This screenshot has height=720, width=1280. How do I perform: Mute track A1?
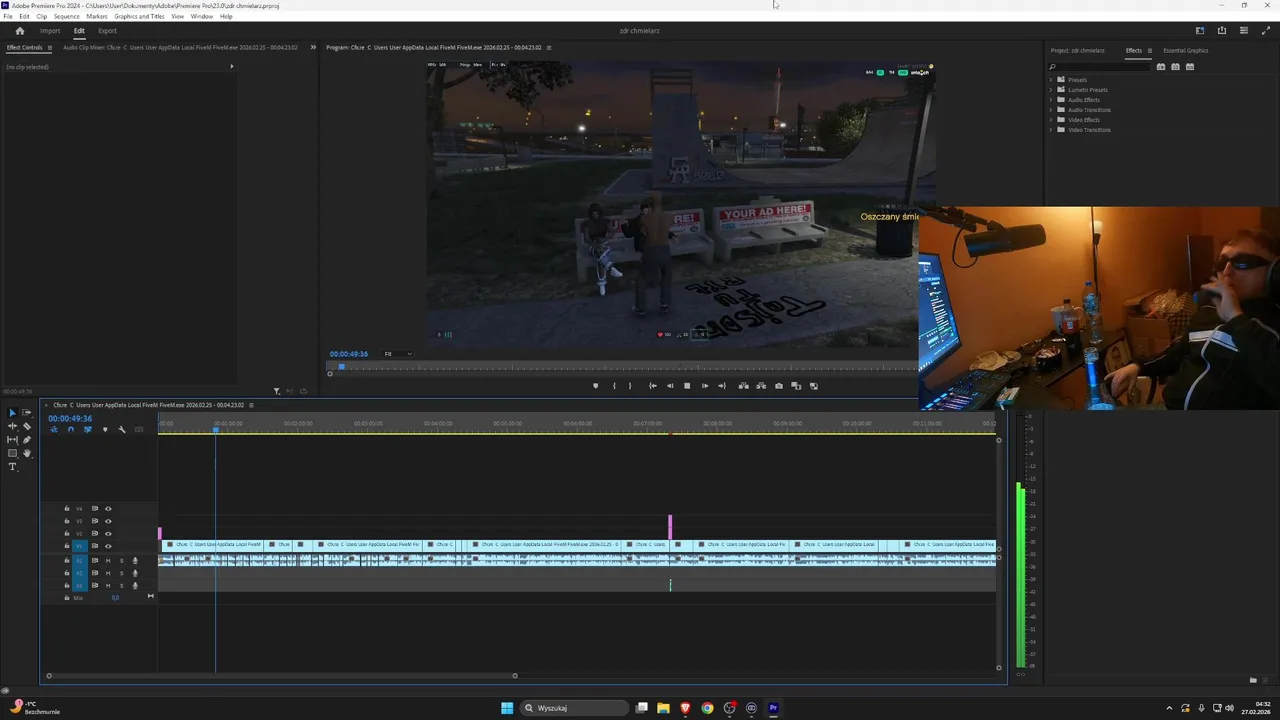[x=108, y=561]
